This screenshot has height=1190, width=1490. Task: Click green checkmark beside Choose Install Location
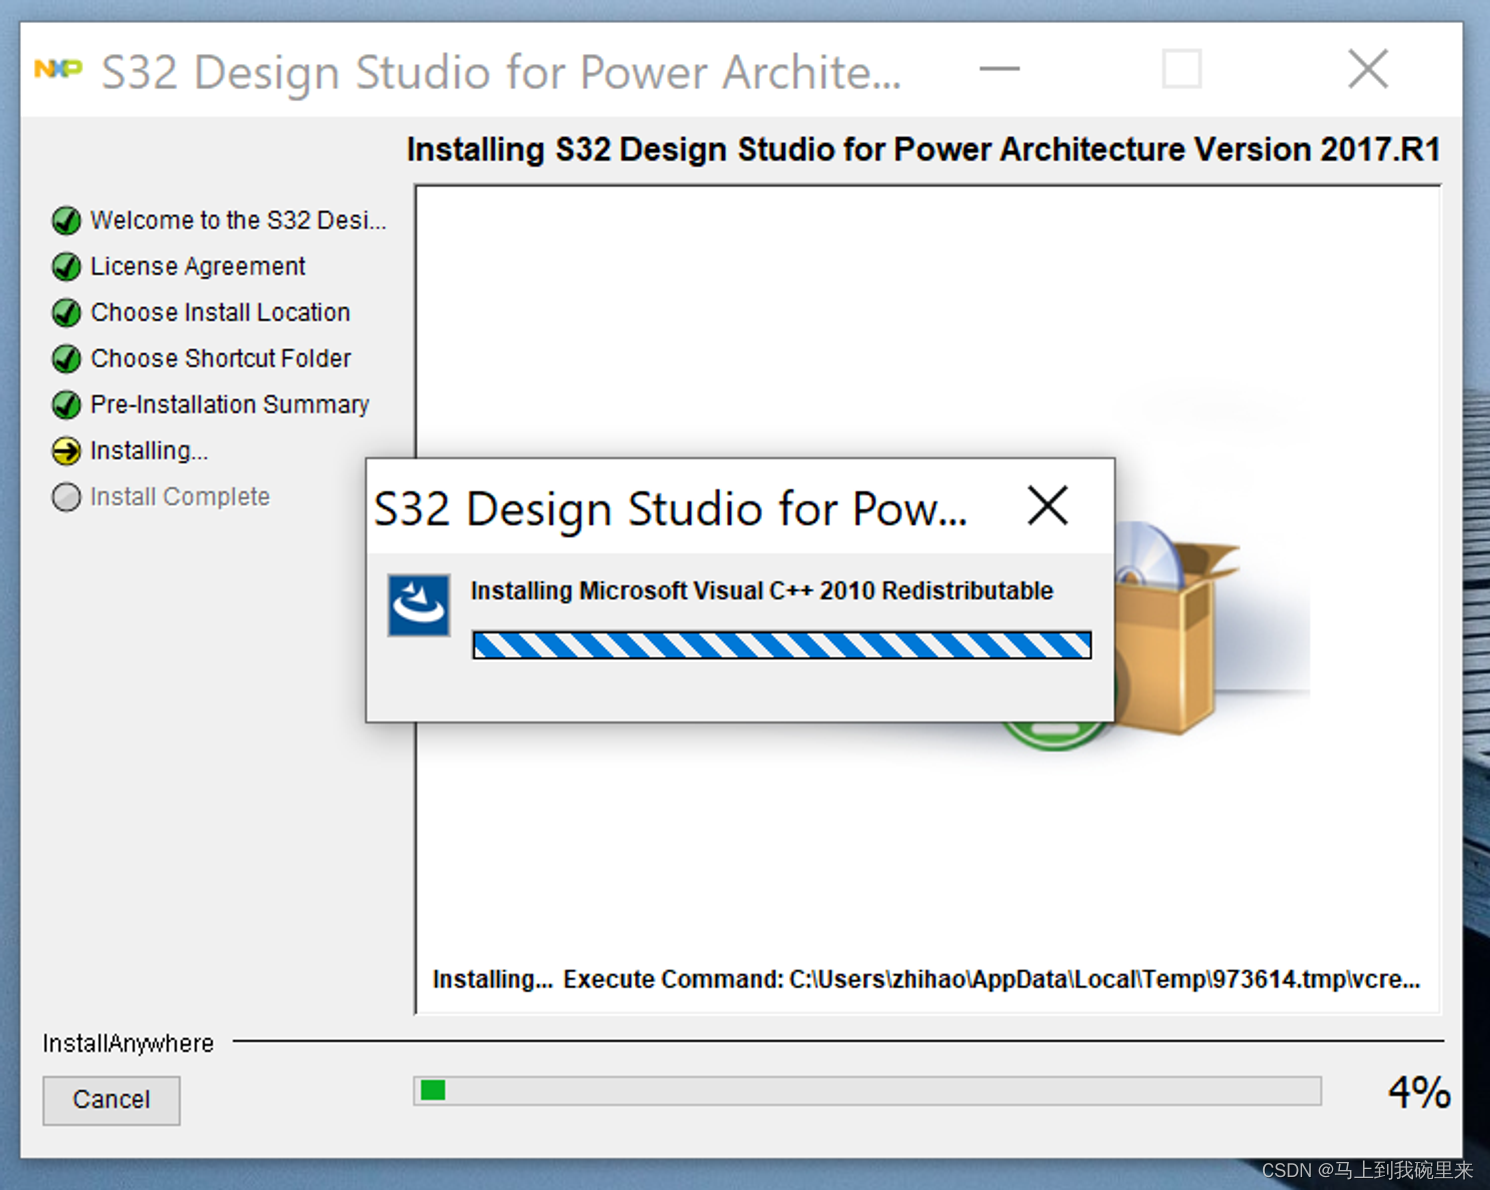(66, 312)
